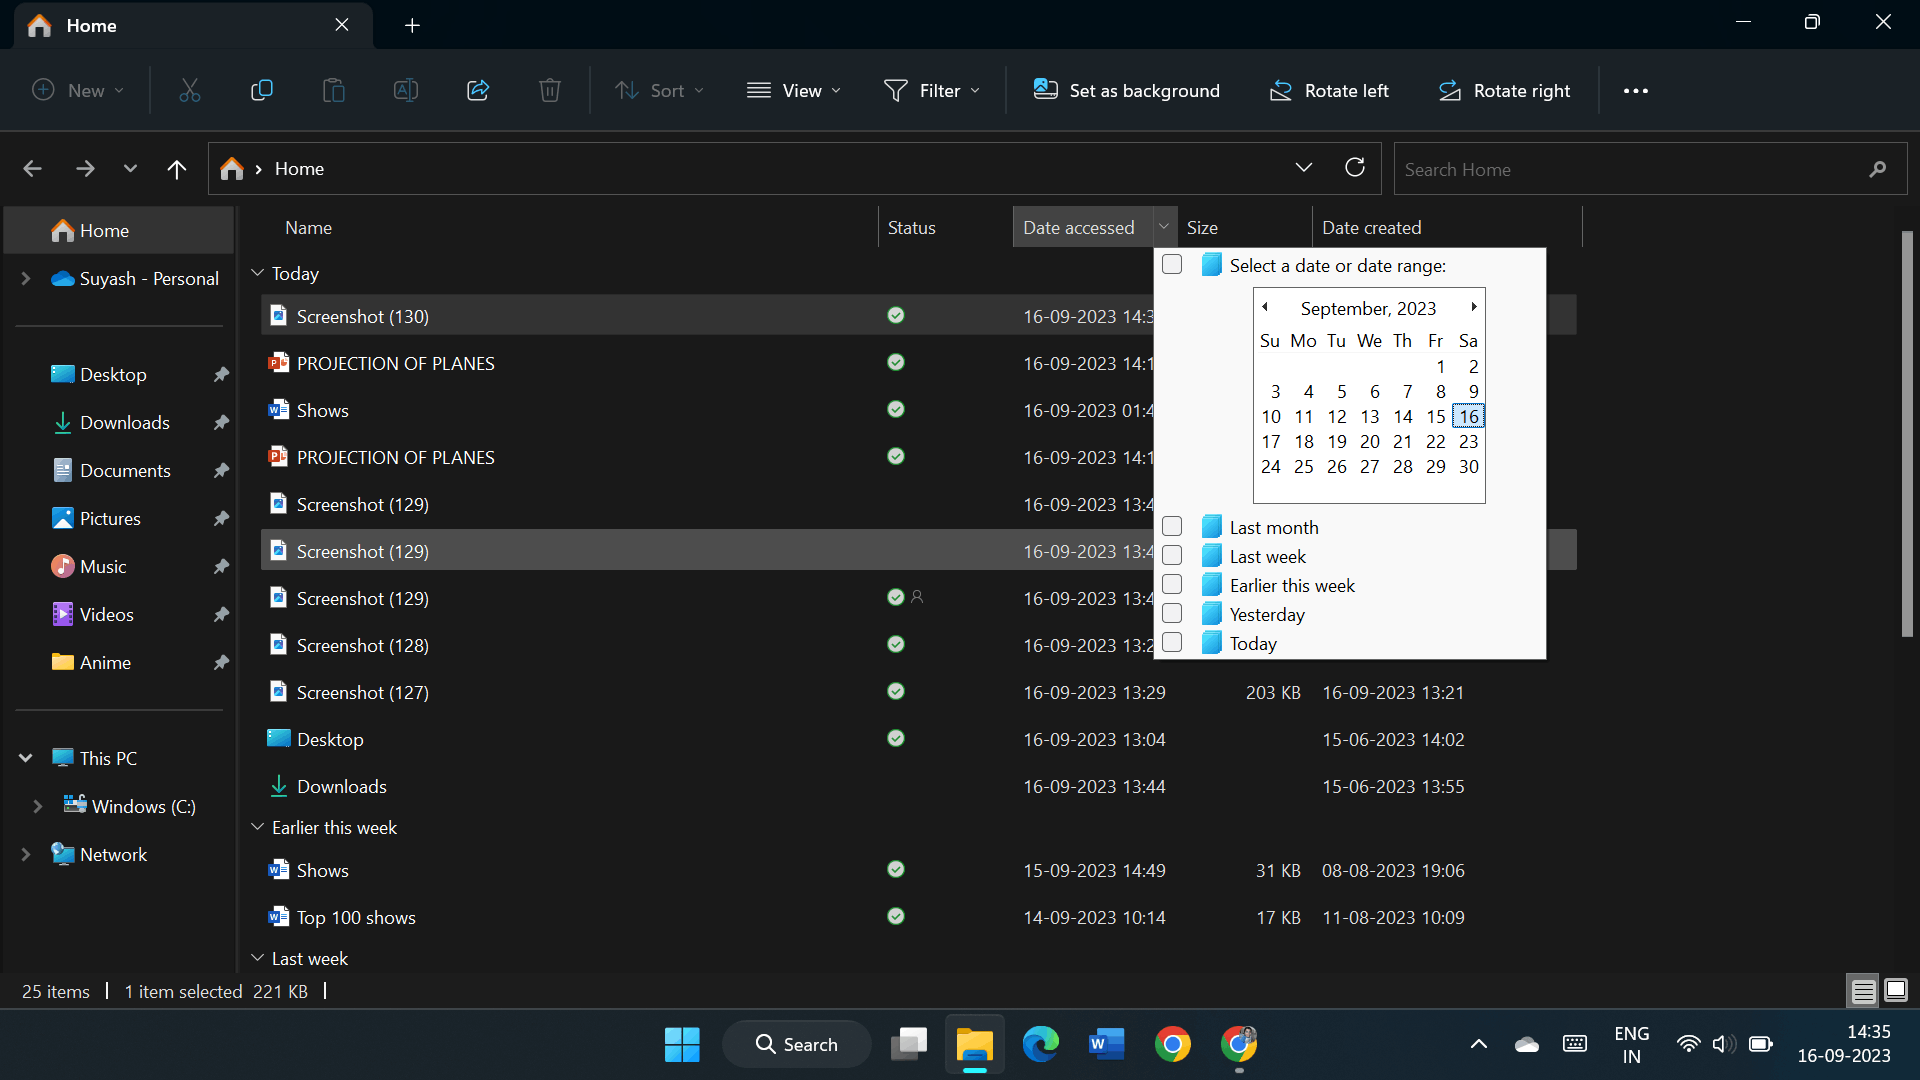Check the Yesterday filter checkbox
The height and width of the screenshot is (1080, 1920).
pyautogui.click(x=1172, y=614)
